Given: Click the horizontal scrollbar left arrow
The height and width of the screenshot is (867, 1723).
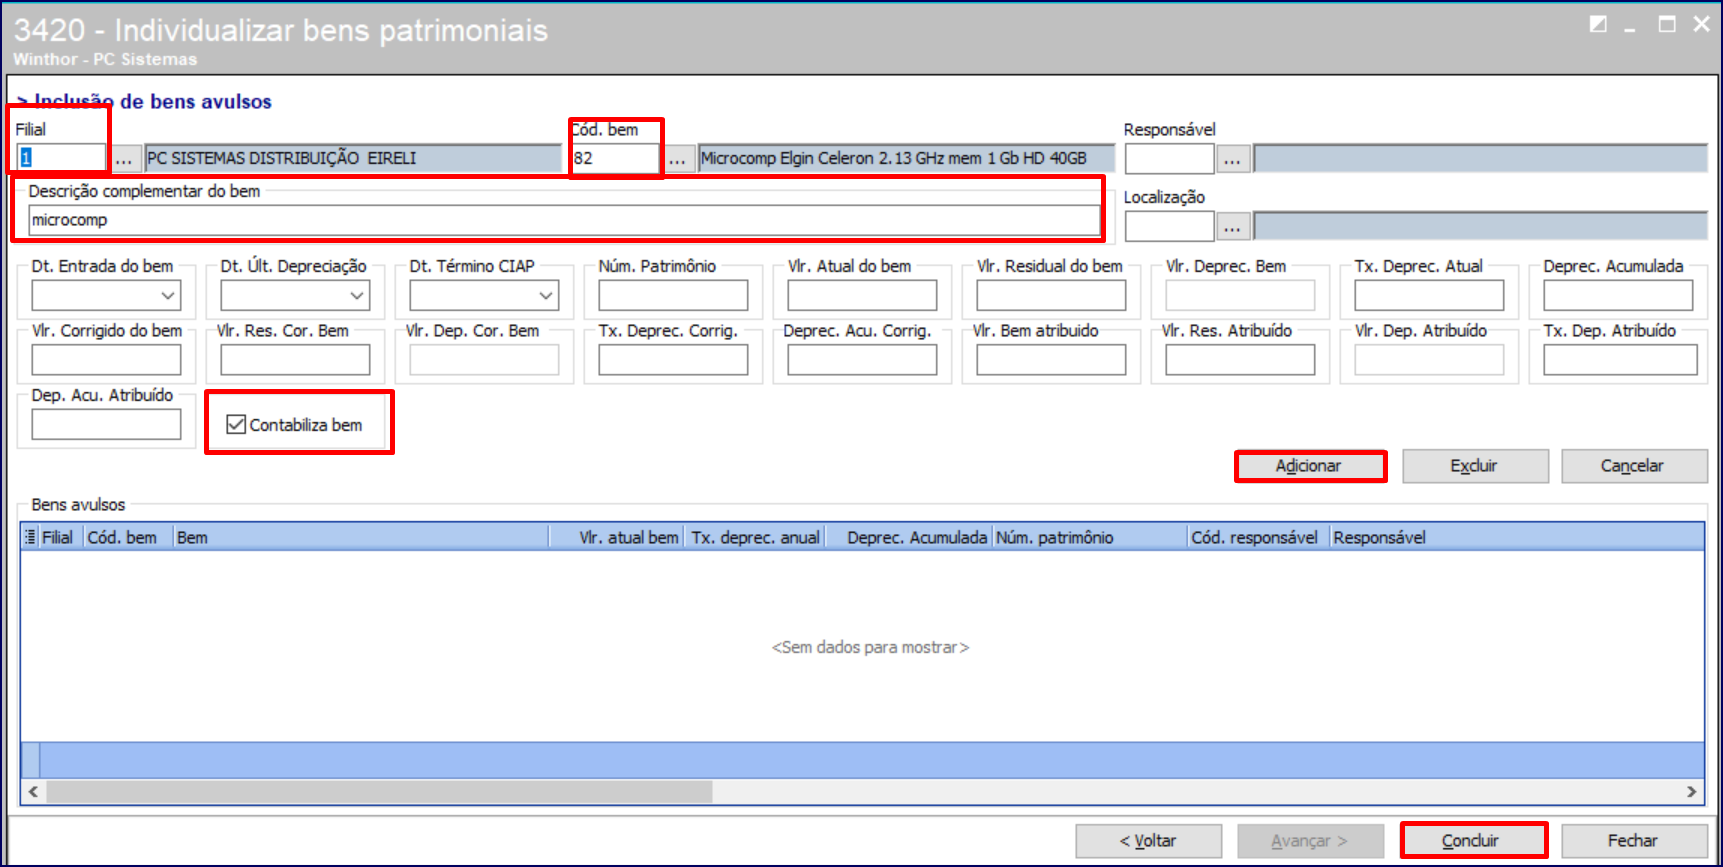Looking at the screenshot, I should (33, 792).
